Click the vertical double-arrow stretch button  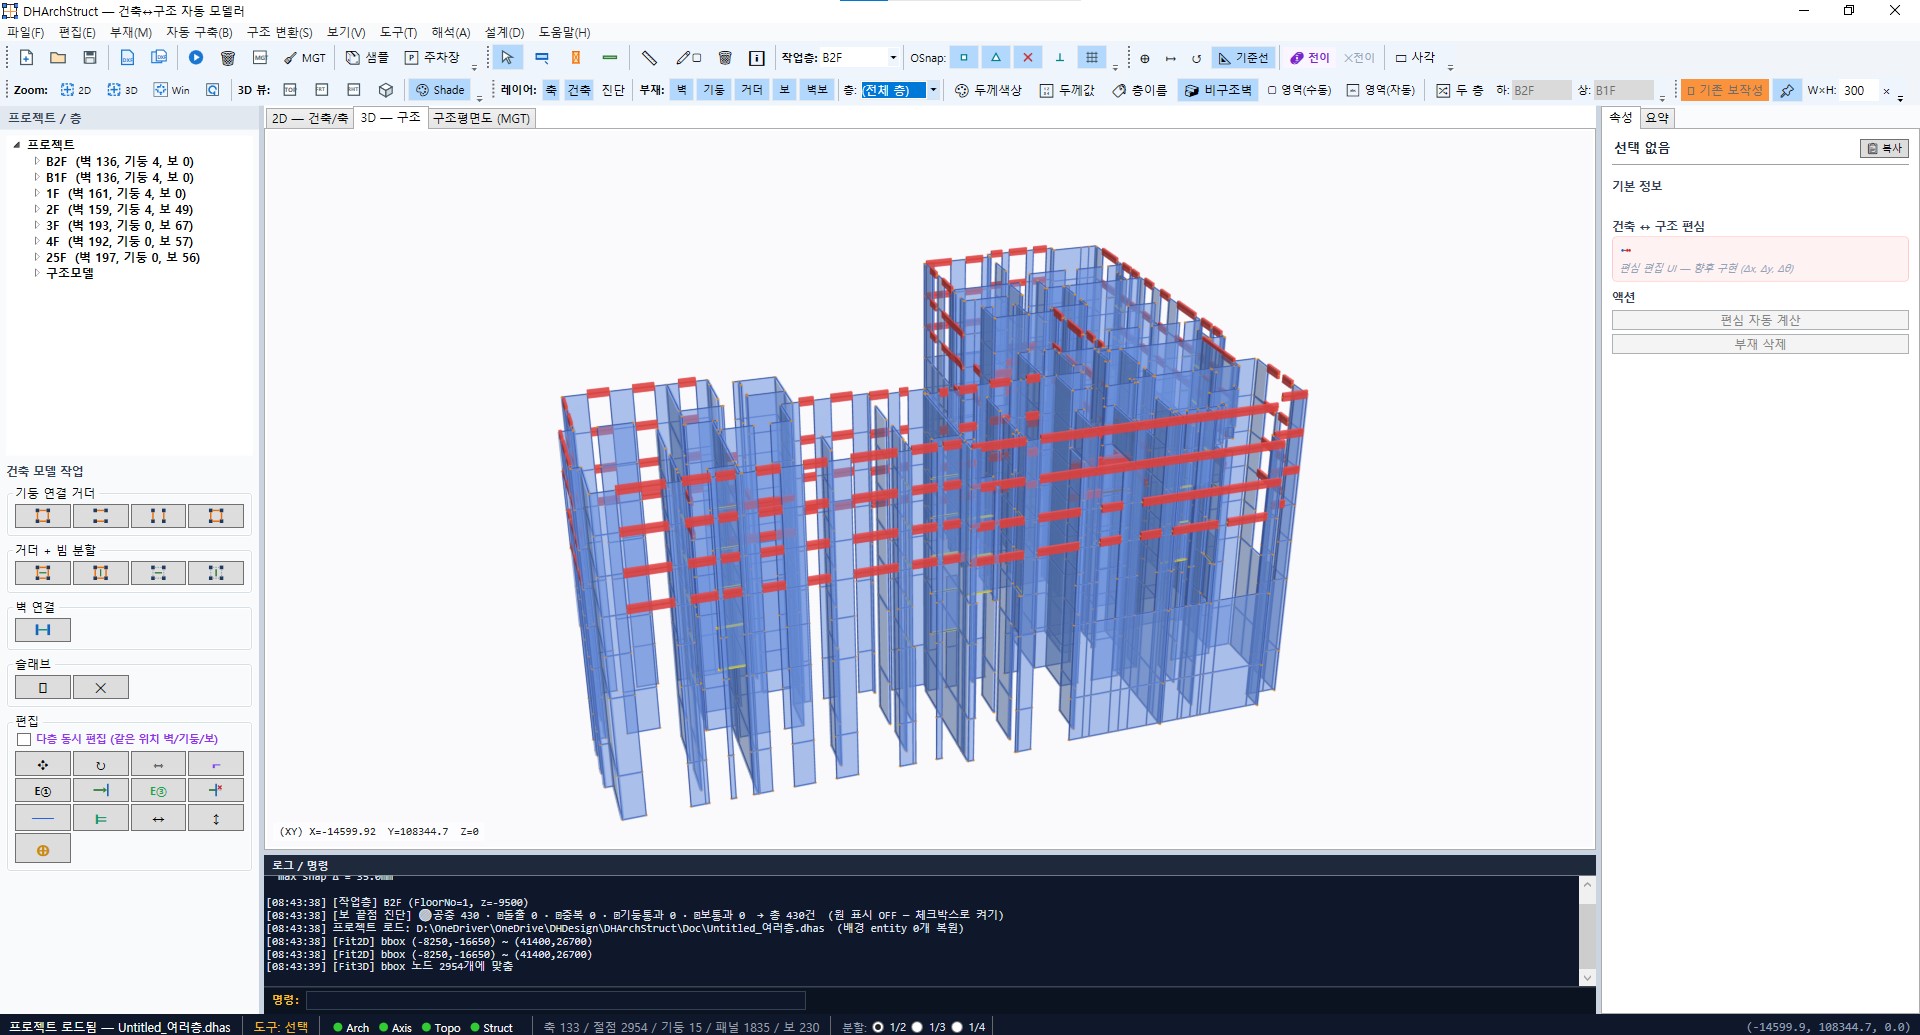[216, 818]
